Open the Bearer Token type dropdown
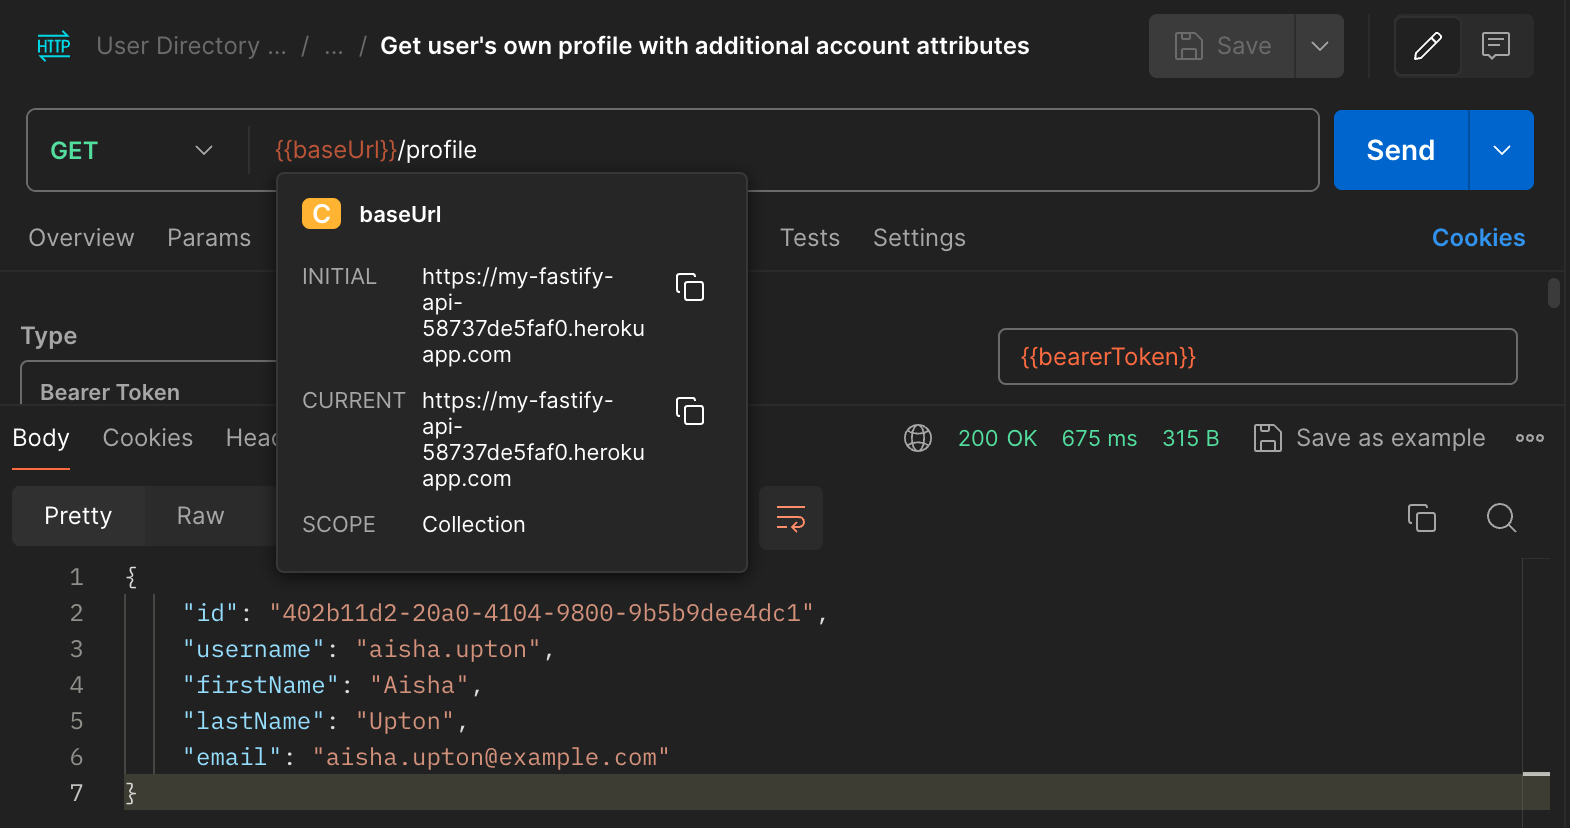Screen dimensions: 1570x828 click(x=148, y=383)
